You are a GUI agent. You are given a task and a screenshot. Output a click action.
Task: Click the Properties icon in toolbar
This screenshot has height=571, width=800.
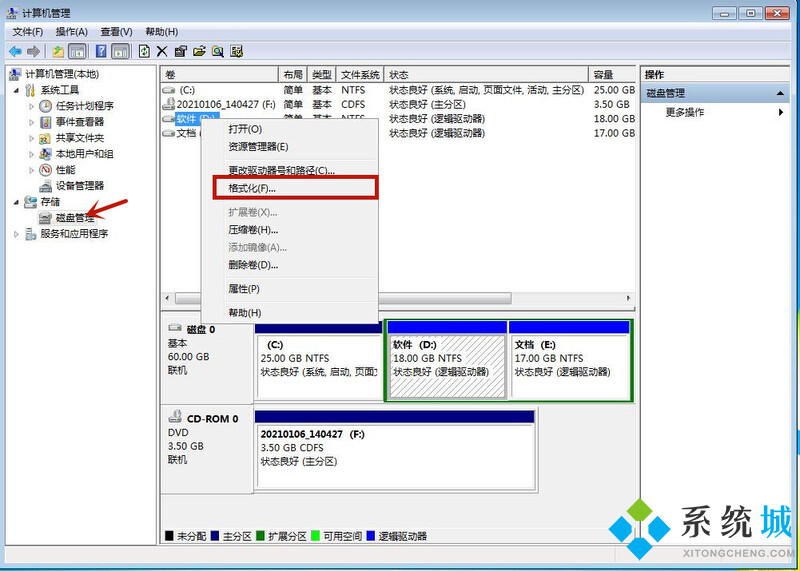180,51
